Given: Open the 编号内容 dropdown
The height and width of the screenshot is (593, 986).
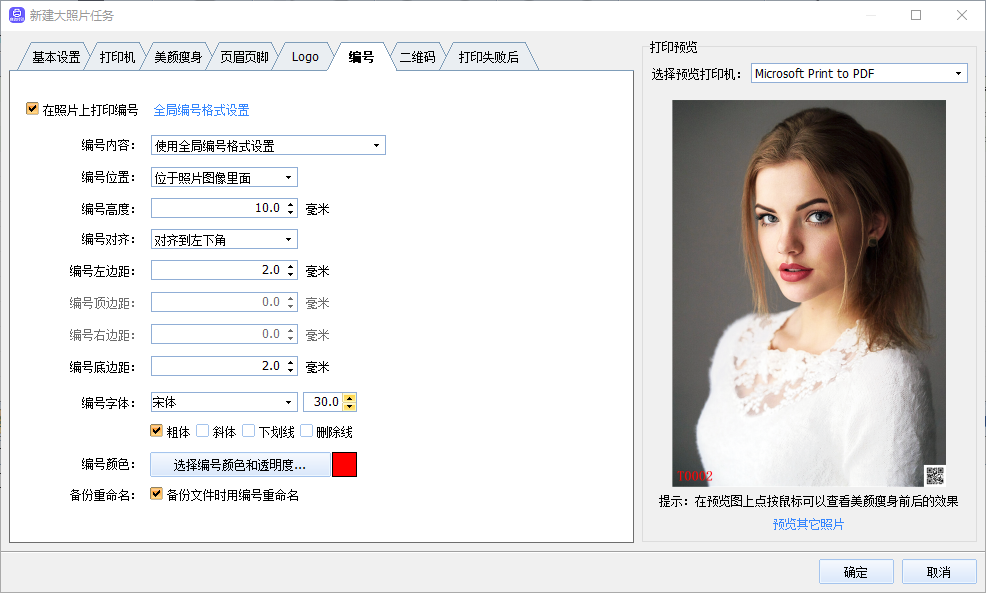Looking at the screenshot, I should 268,146.
